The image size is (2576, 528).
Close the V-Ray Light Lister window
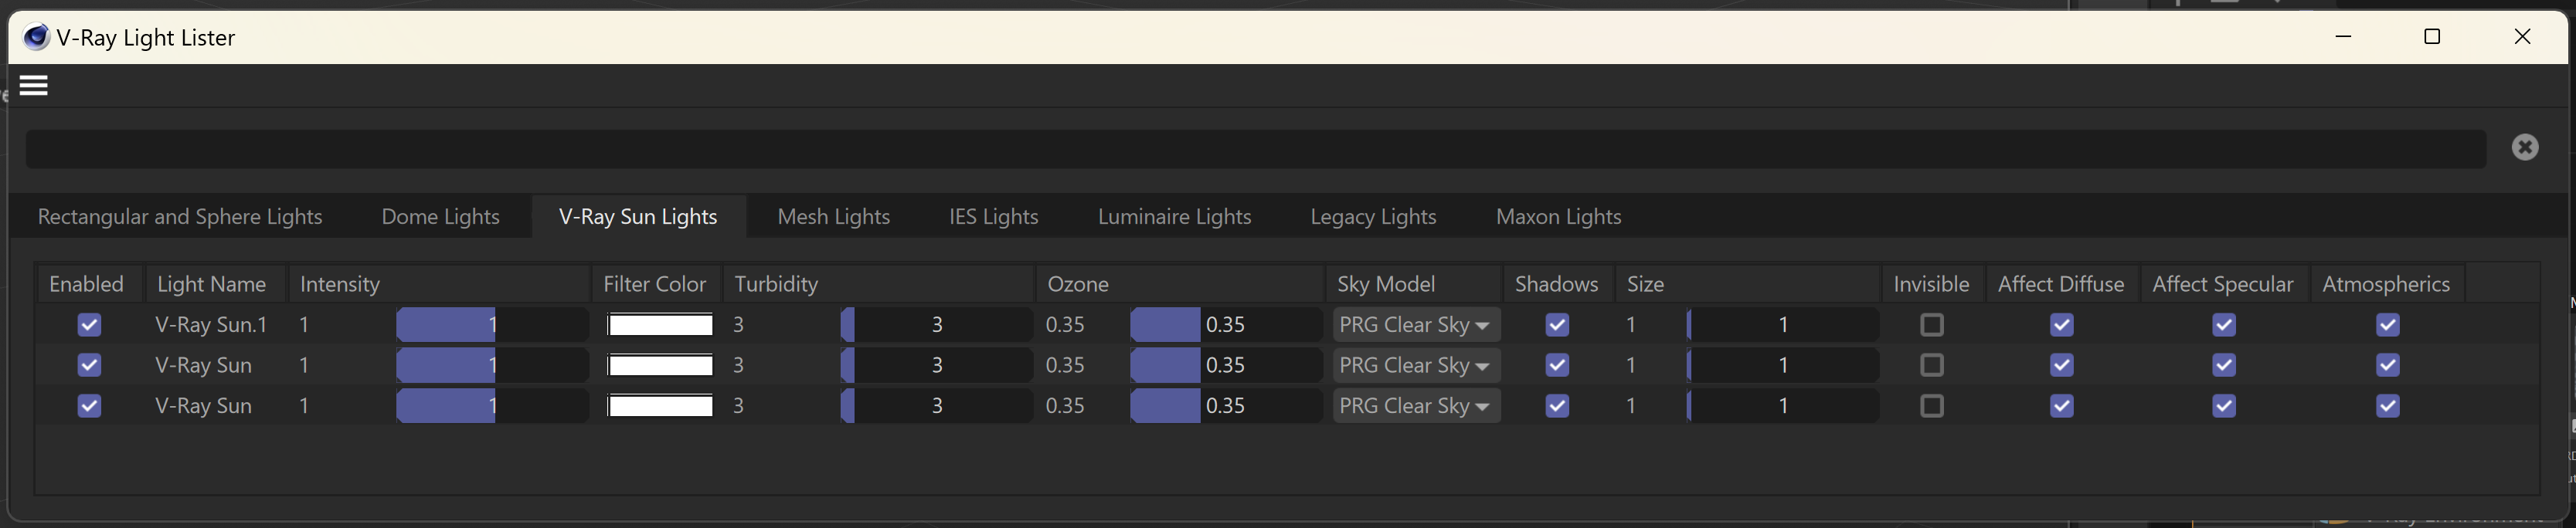click(2522, 37)
